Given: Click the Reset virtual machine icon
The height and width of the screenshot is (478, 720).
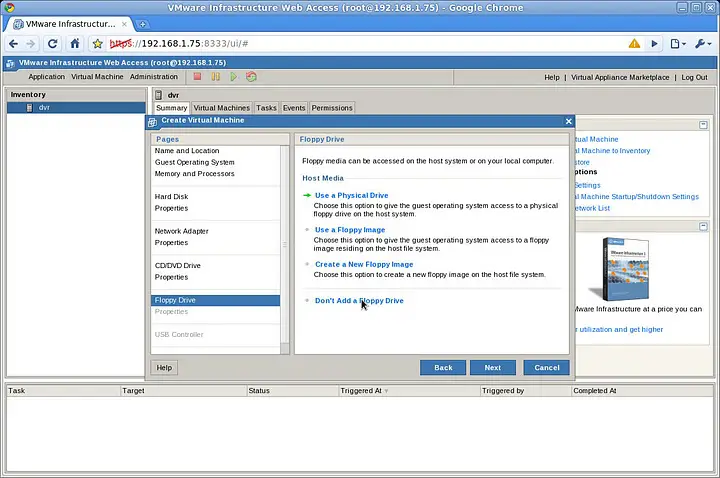Looking at the screenshot, I should point(251,77).
